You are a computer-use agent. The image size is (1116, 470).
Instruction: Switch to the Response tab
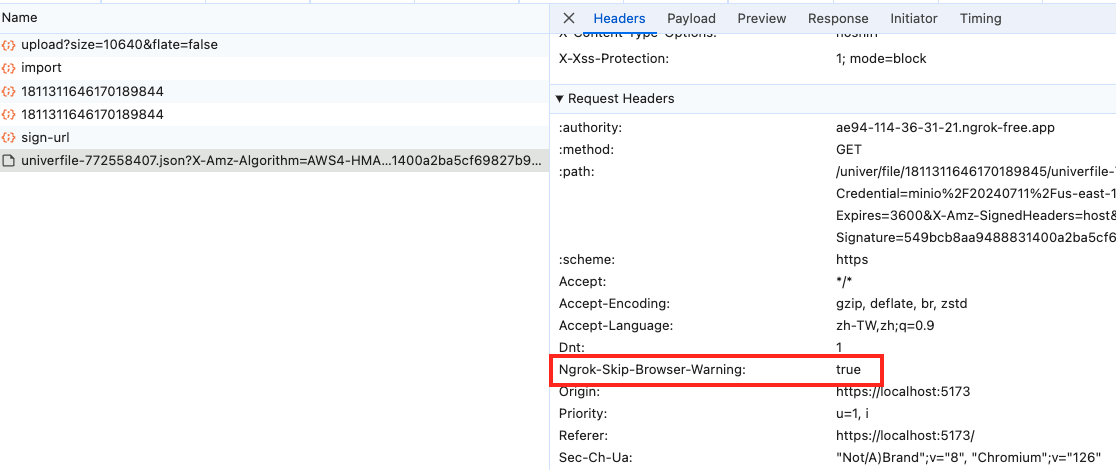point(838,18)
